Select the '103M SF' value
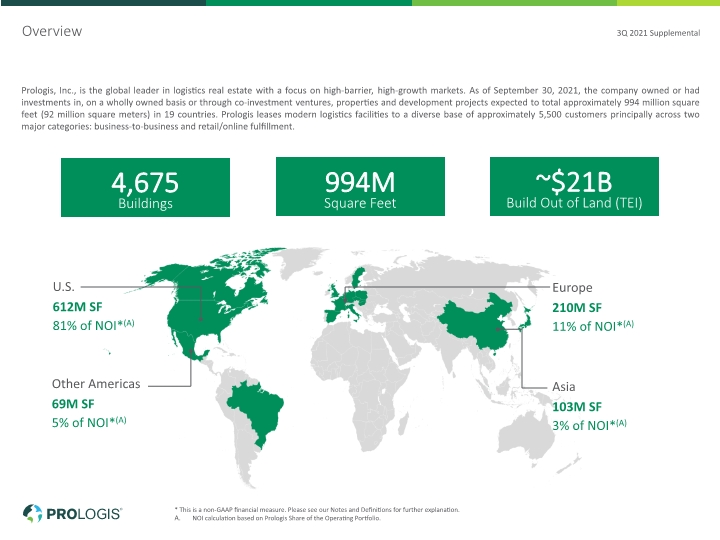 point(577,407)
